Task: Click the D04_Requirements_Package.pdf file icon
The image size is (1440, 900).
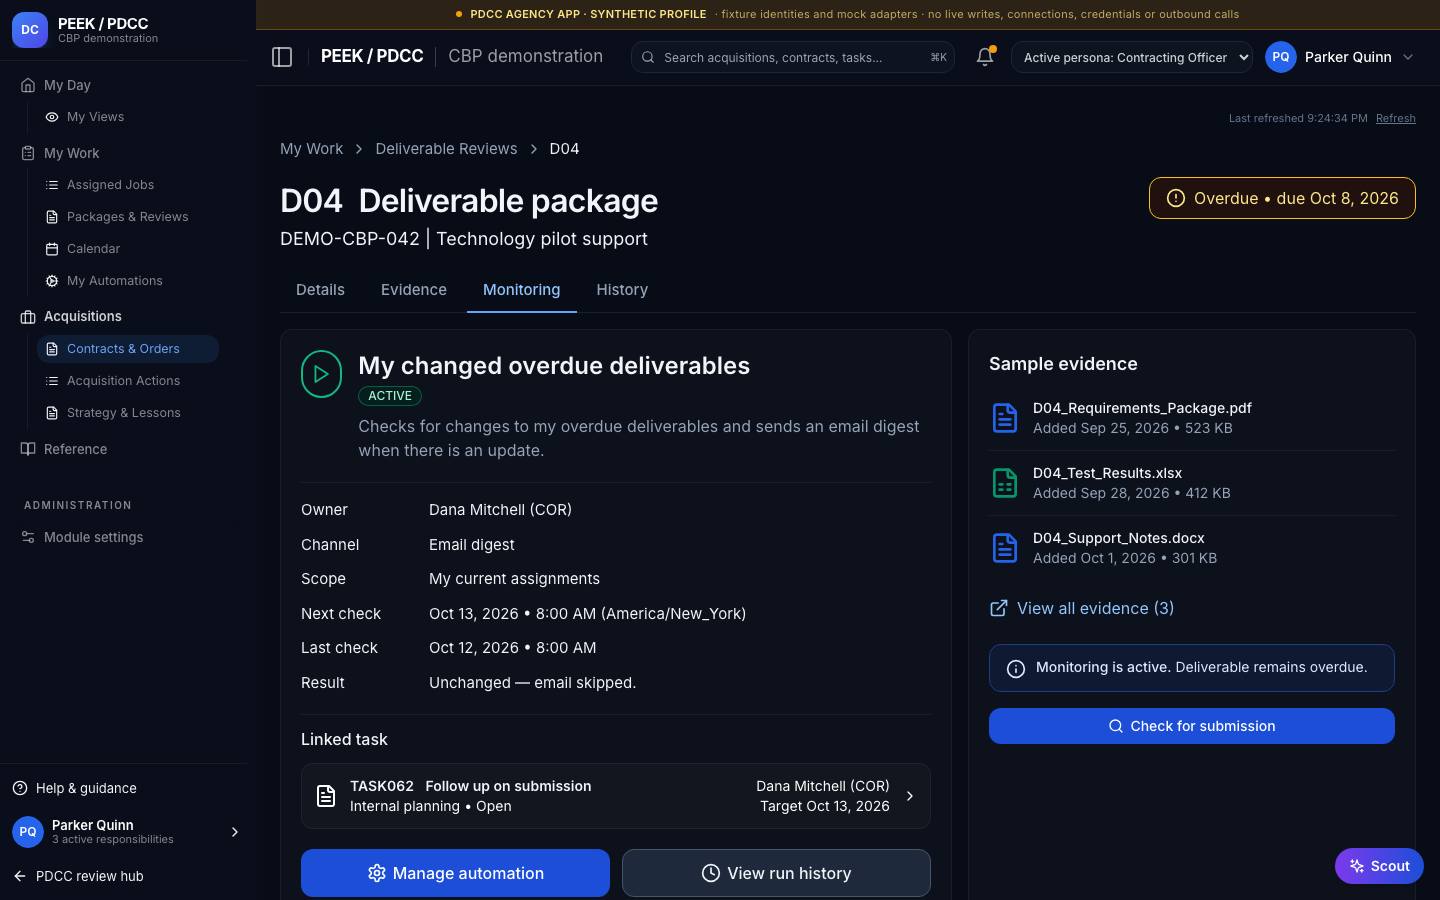Action: click(1005, 418)
